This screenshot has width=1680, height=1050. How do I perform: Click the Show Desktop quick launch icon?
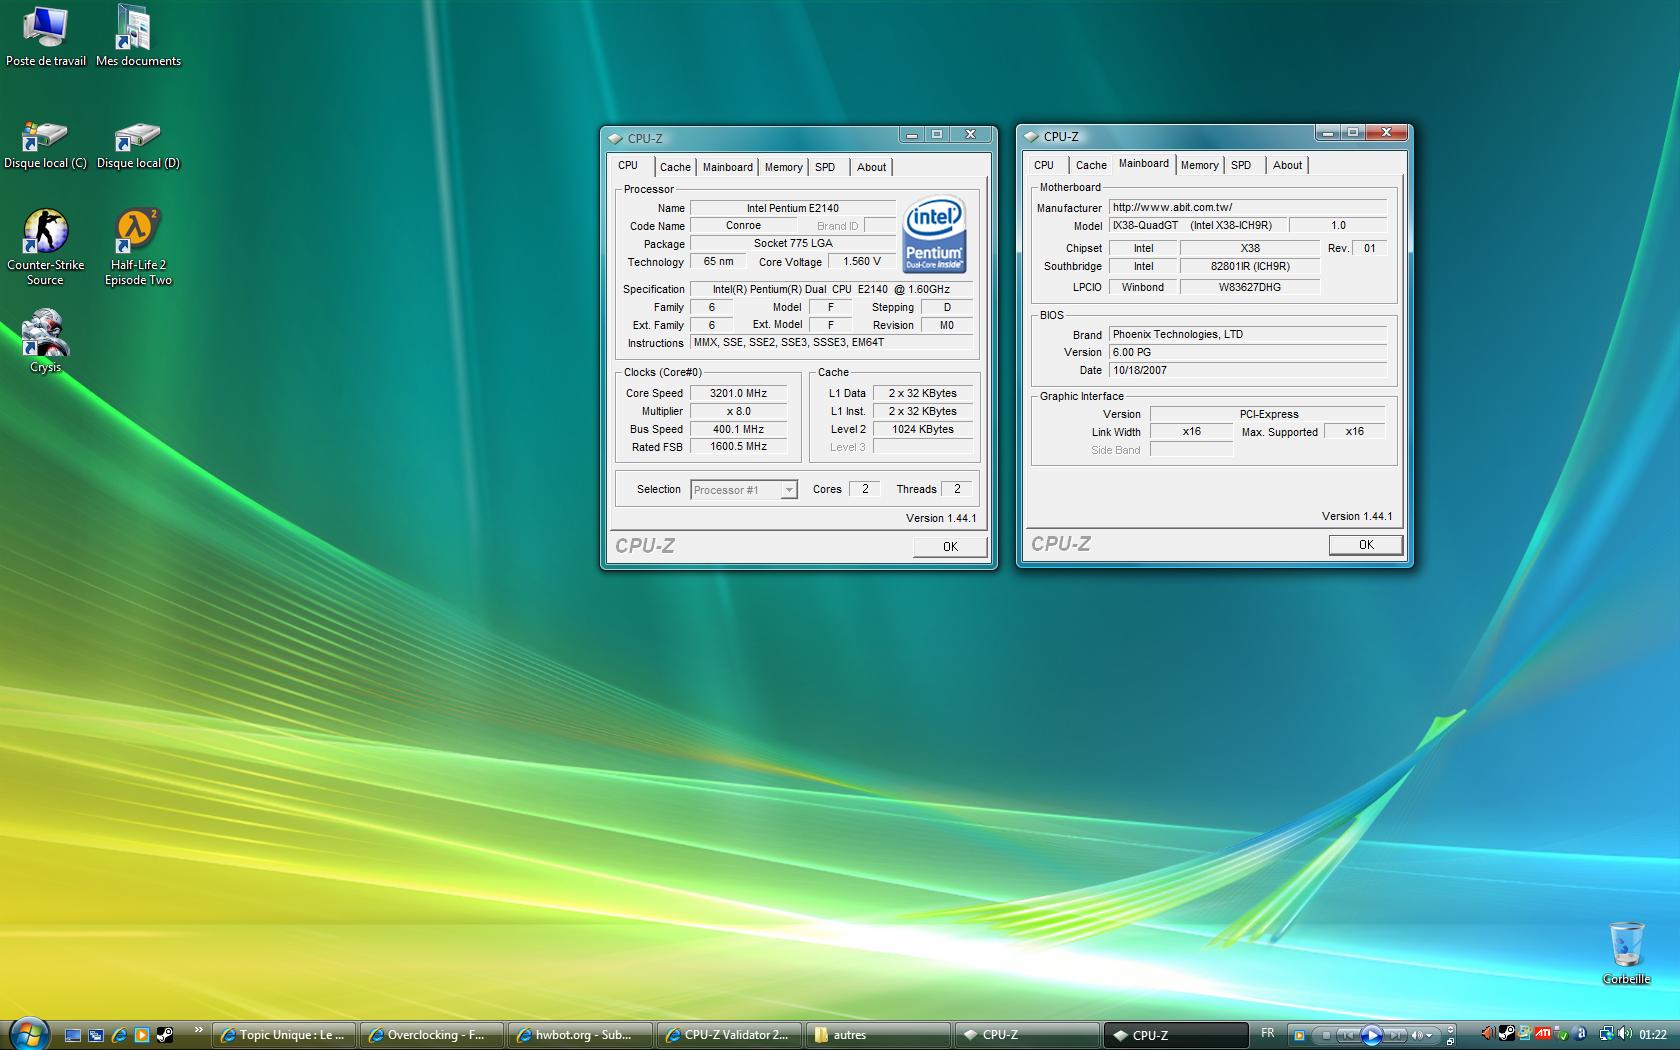coord(73,1035)
